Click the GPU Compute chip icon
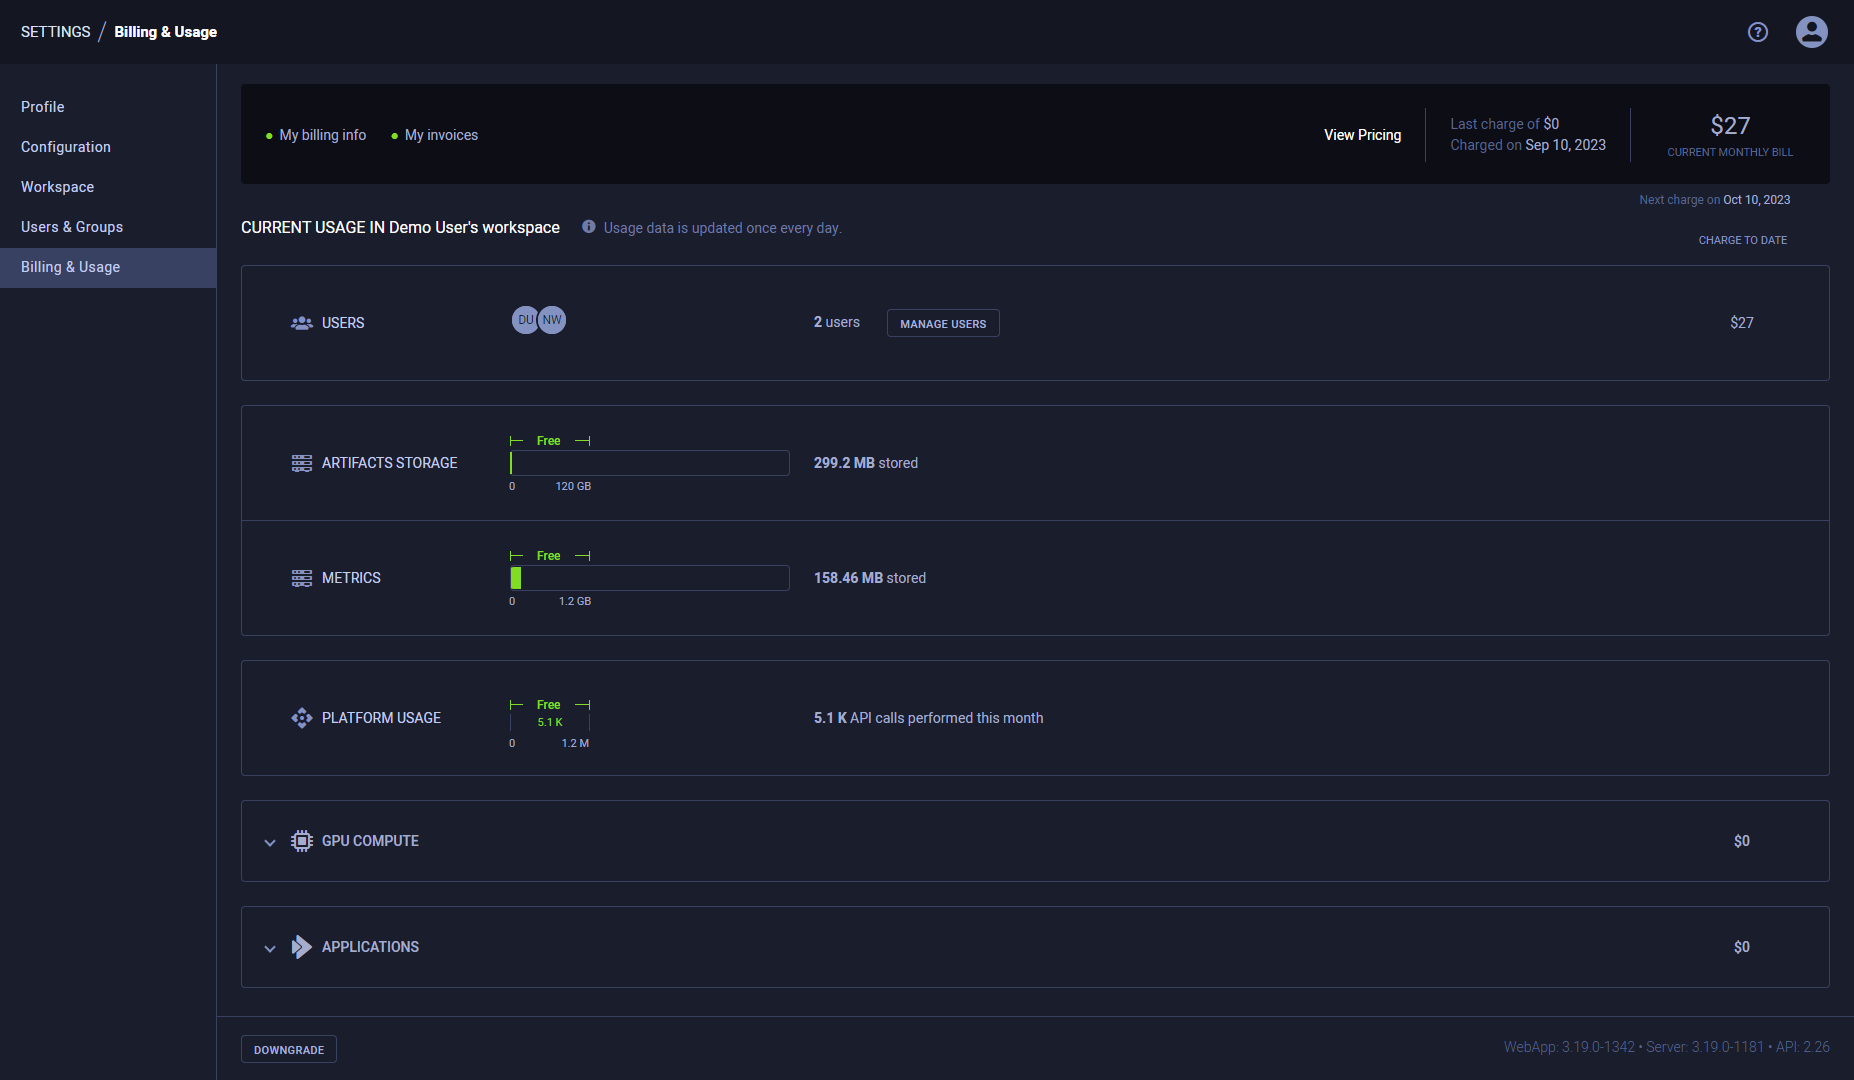Image resolution: width=1854 pixels, height=1080 pixels. coord(301,841)
